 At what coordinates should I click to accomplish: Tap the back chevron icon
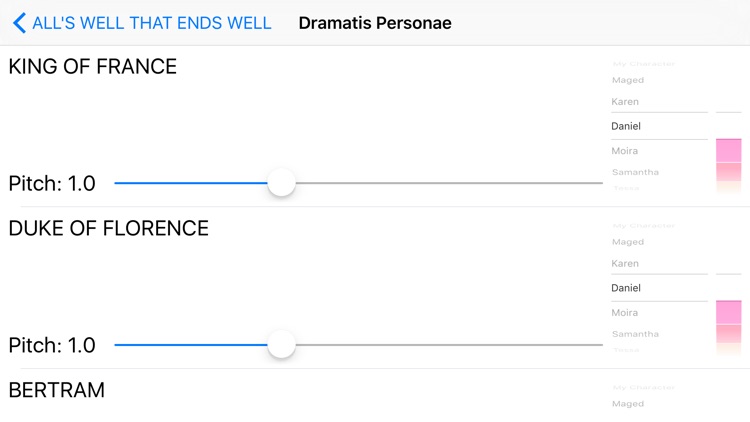point(19,23)
